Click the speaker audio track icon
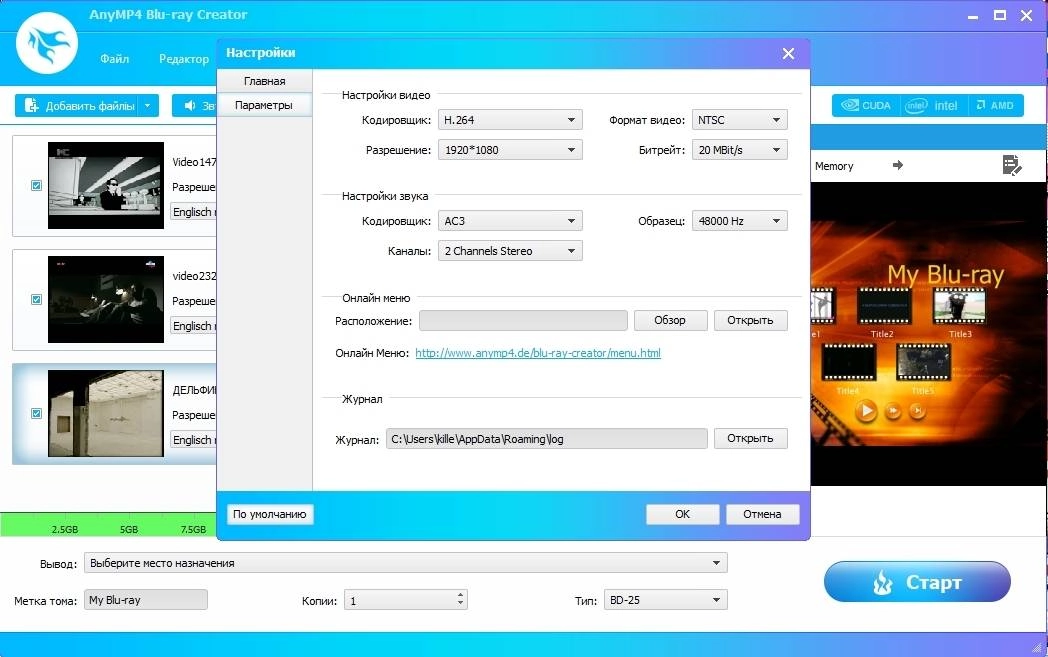The height and width of the screenshot is (657, 1048). (190, 106)
